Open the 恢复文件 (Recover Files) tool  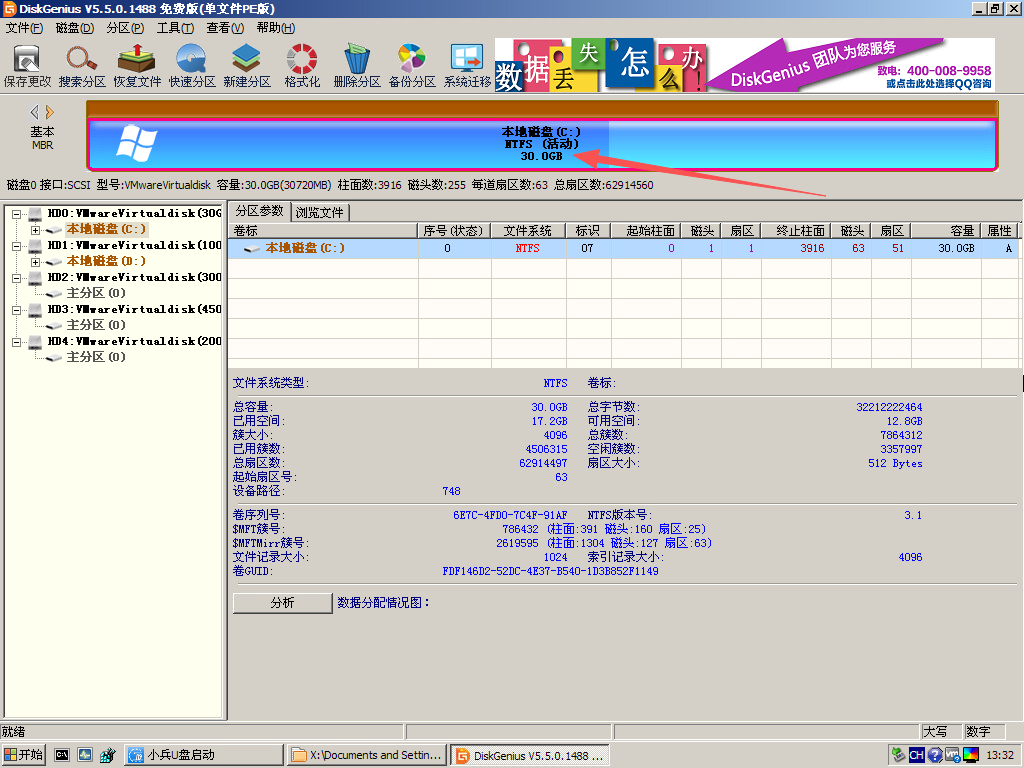[x=137, y=65]
